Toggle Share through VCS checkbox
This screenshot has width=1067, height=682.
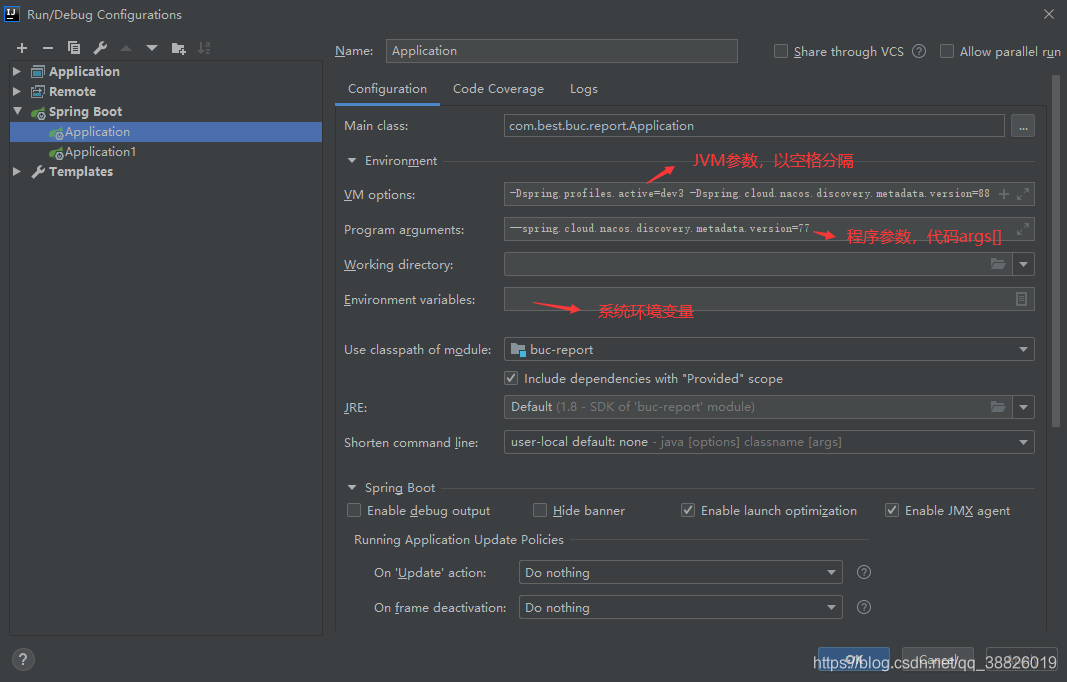point(781,51)
